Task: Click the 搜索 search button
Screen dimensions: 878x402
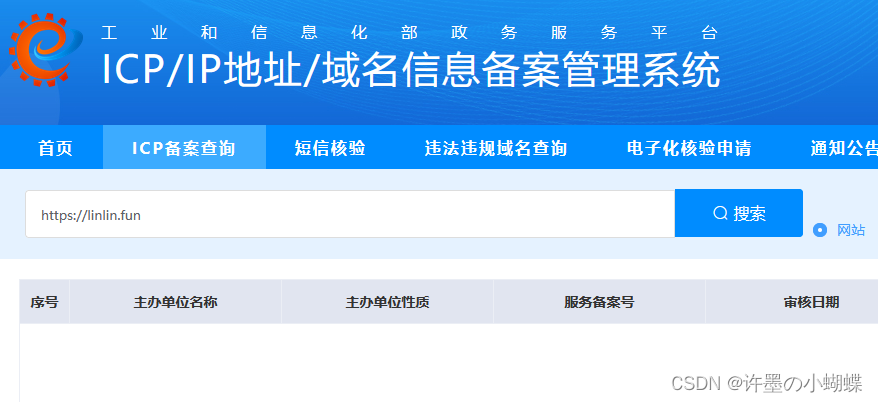Action: [x=739, y=213]
